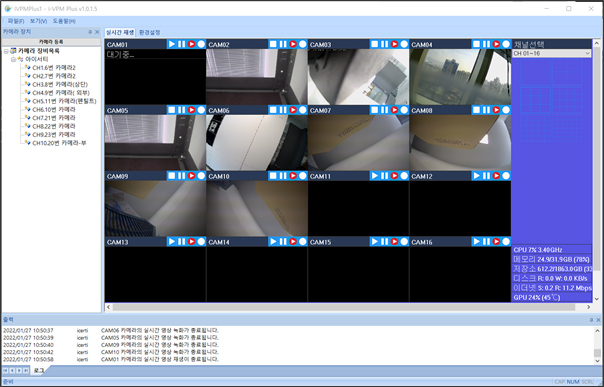Collapse the camera device list root node
Screen dimensions: 604x387
[6, 51]
